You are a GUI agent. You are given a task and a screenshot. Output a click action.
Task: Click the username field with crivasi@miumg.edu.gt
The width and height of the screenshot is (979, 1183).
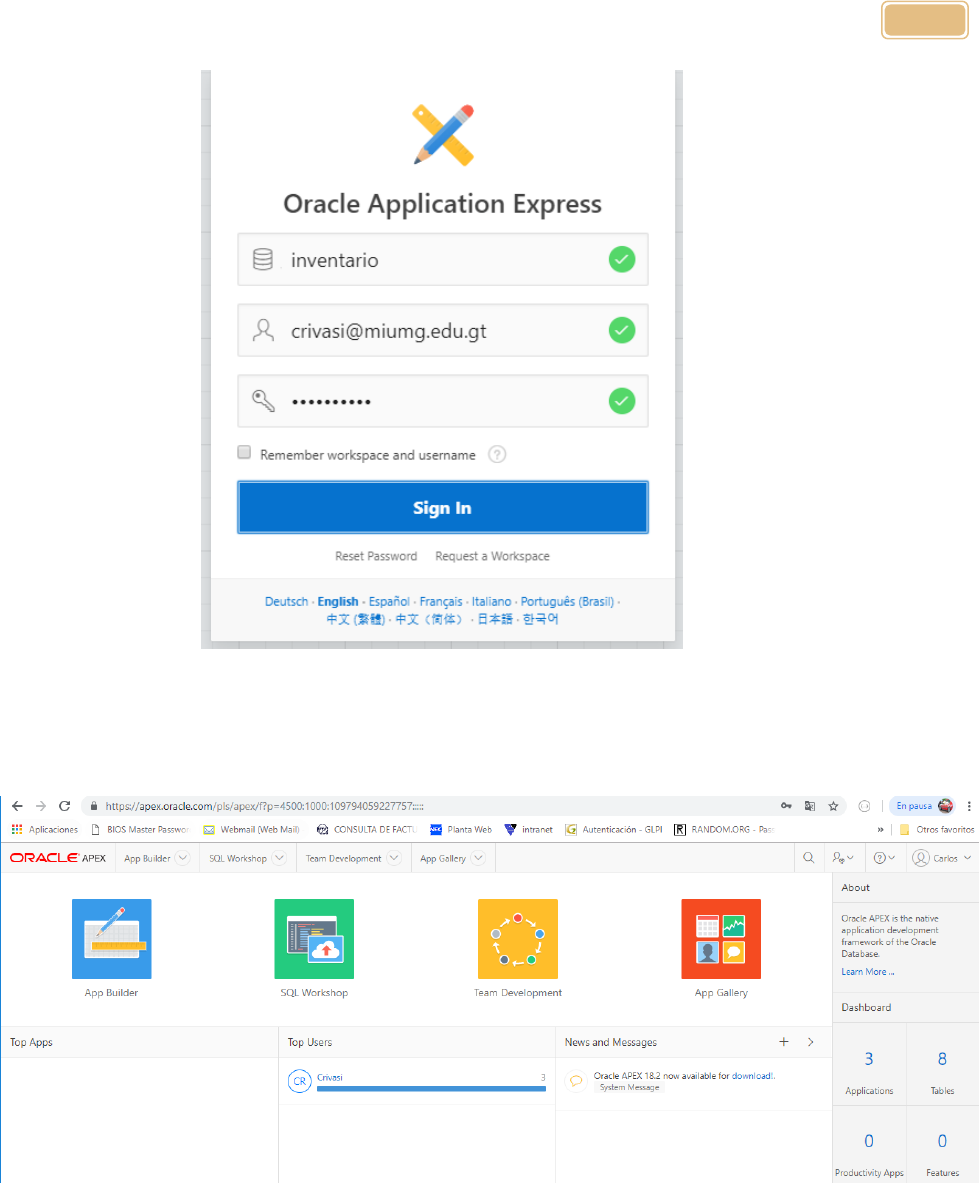pyautogui.click(x=443, y=330)
